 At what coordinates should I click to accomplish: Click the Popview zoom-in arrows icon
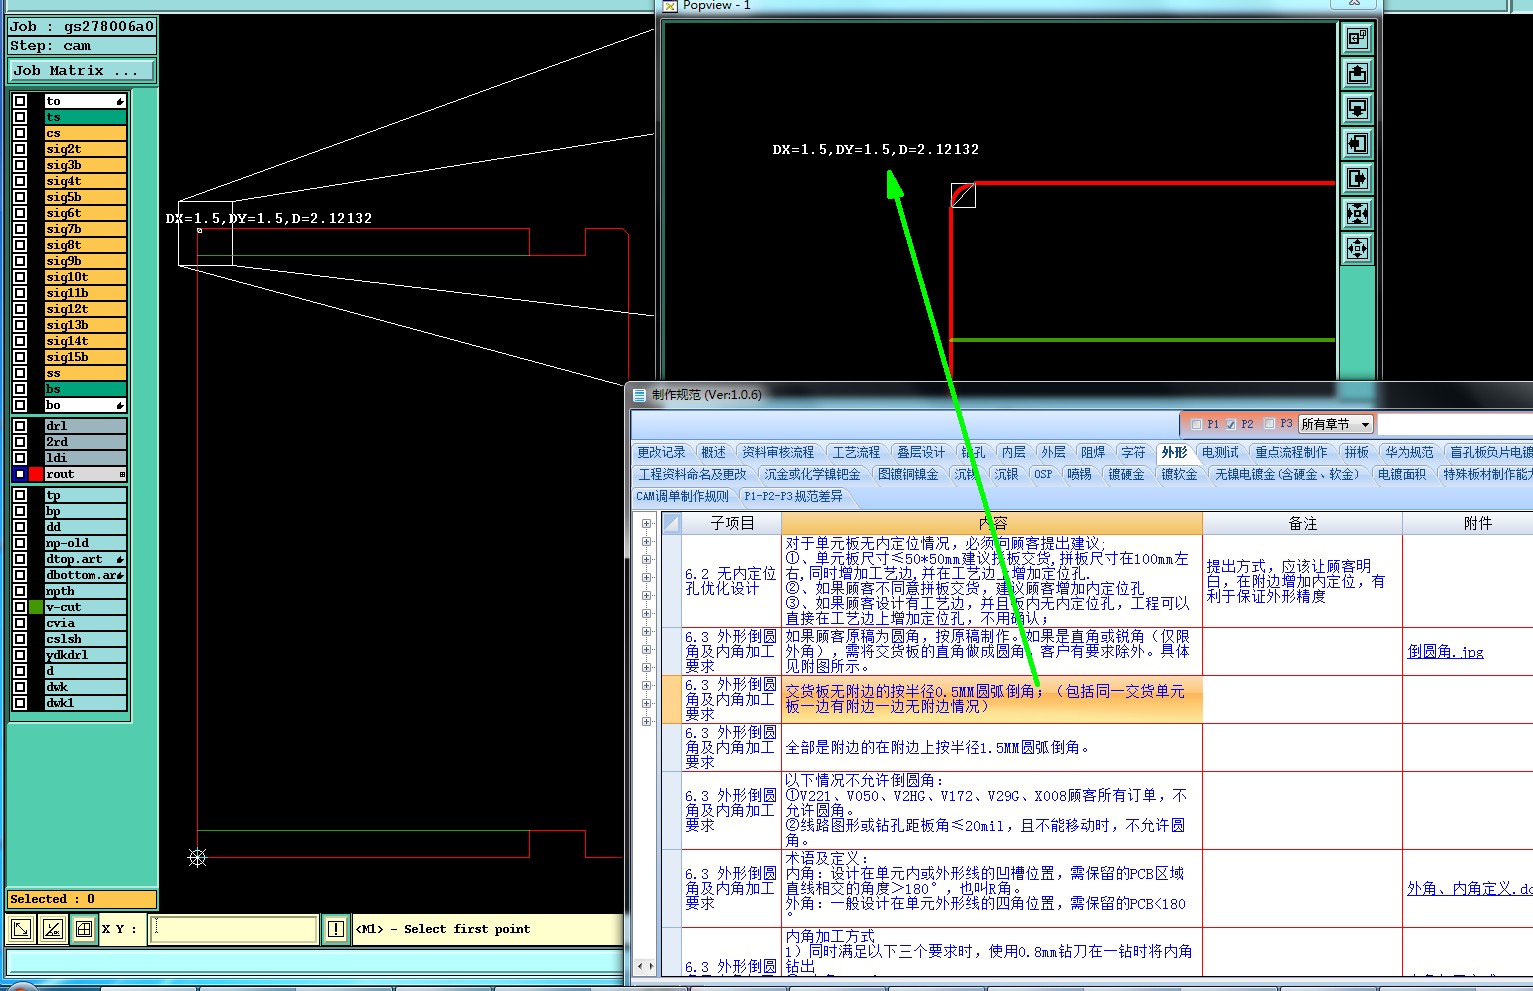click(1357, 214)
